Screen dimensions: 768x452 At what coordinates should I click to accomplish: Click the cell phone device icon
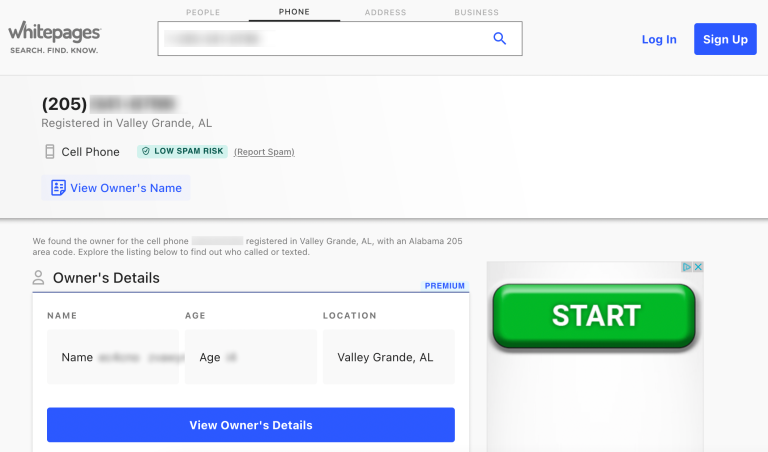49,151
